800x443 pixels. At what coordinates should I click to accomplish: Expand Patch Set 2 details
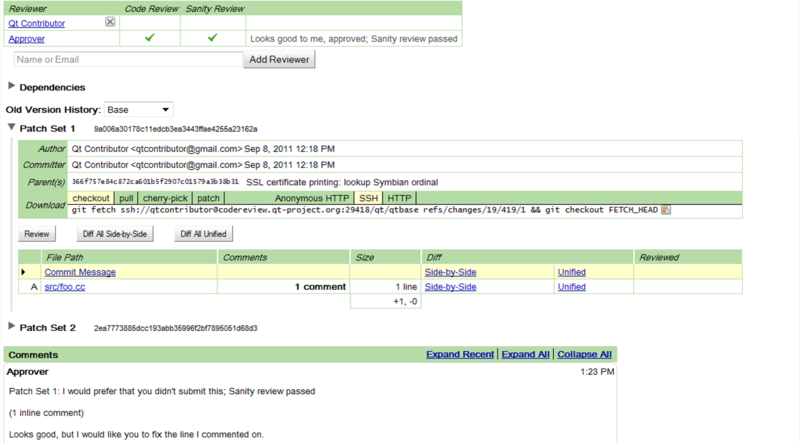12,327
